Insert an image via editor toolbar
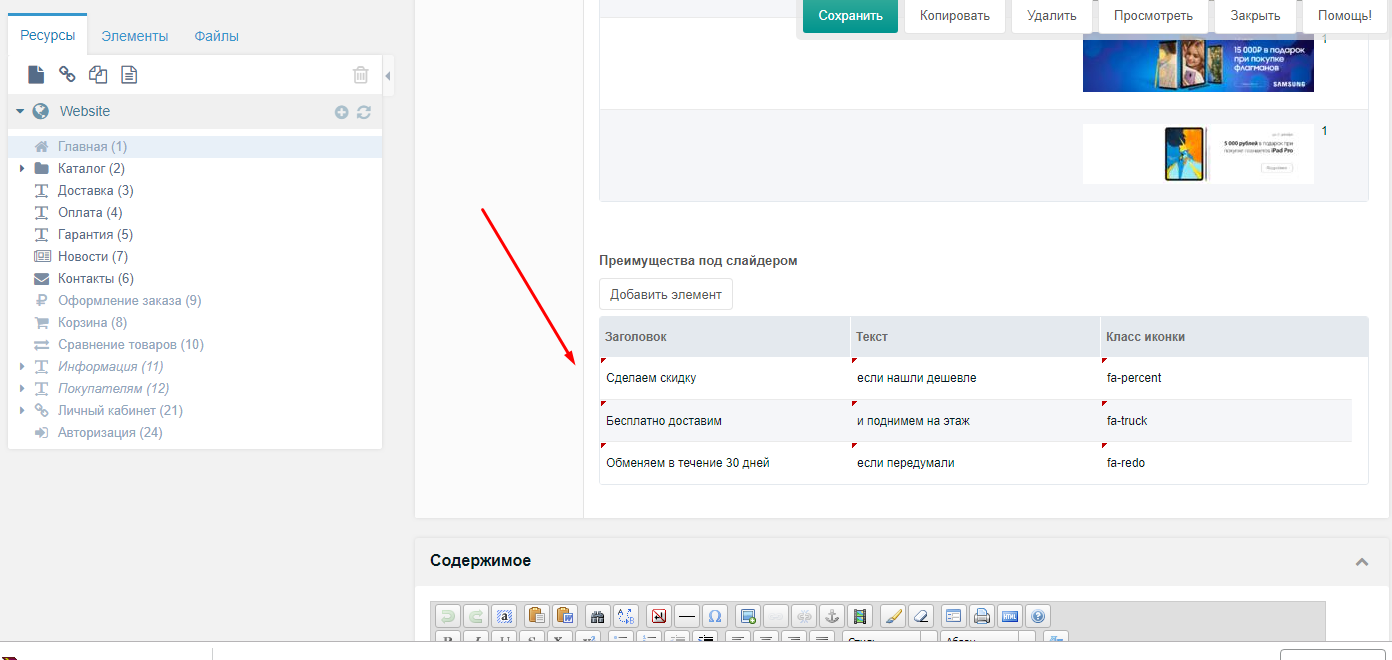This screenshot has width=1392, height=660. 748,616
